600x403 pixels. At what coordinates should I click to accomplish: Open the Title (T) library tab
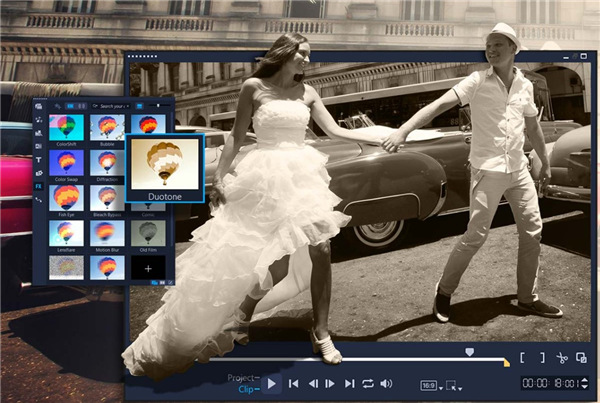(38, 159)
